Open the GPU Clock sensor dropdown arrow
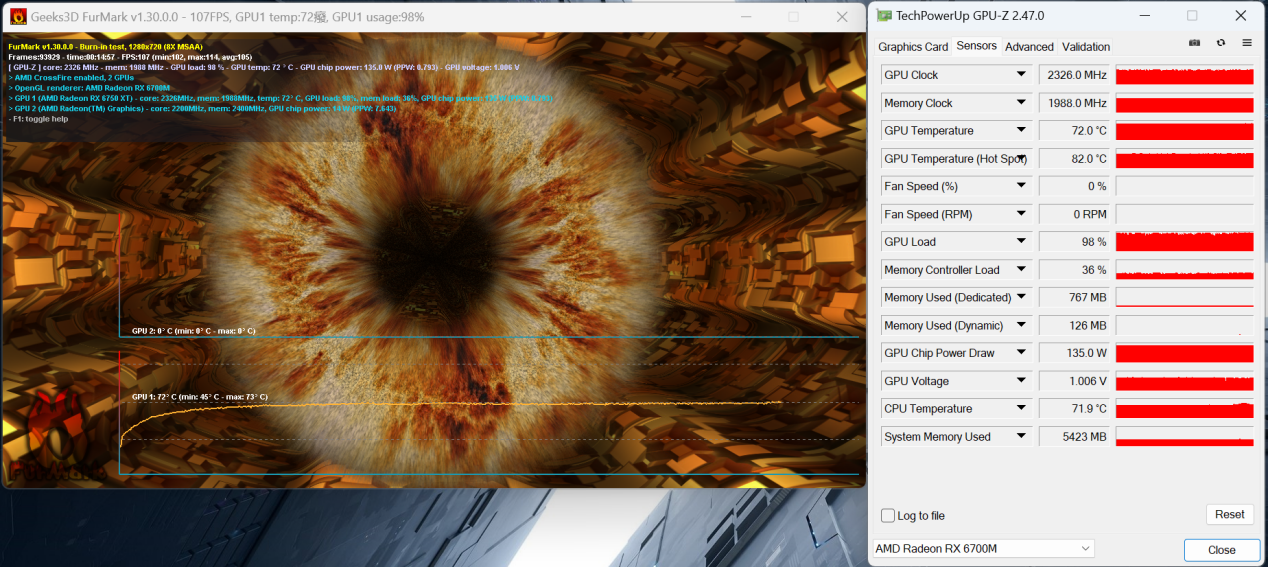1268x567 pixels. point(1021,75)
